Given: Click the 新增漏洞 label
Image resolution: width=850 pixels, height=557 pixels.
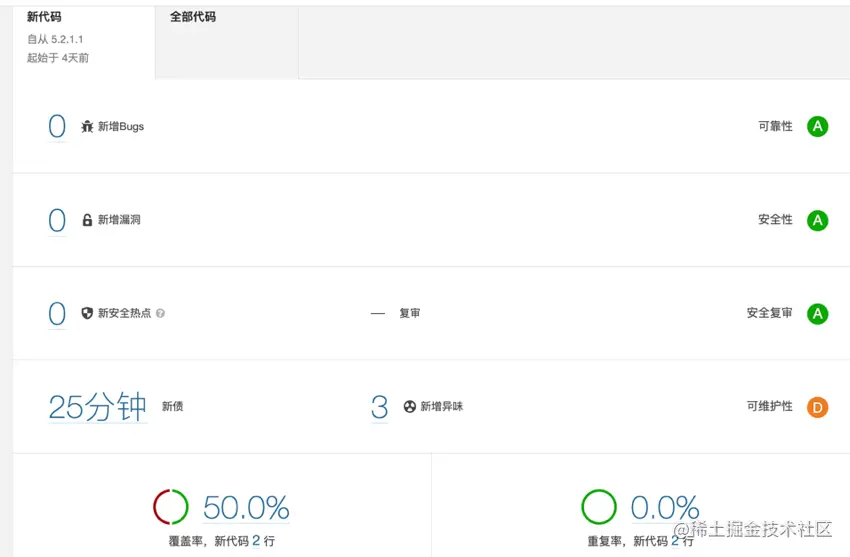Looking at the screenshot, I should pos(119,220).
